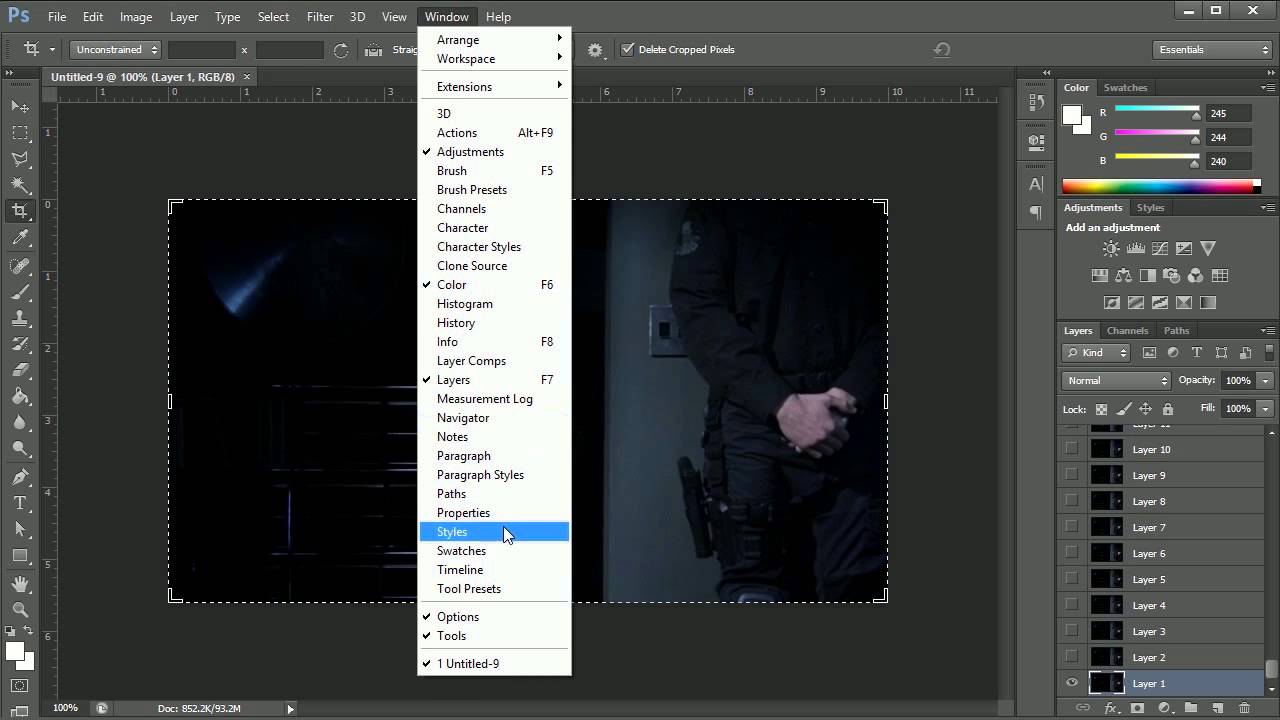This screenshot has height=720, width=1280.
Task: Open the collapsed Character panel icon
Action: 1036,184
